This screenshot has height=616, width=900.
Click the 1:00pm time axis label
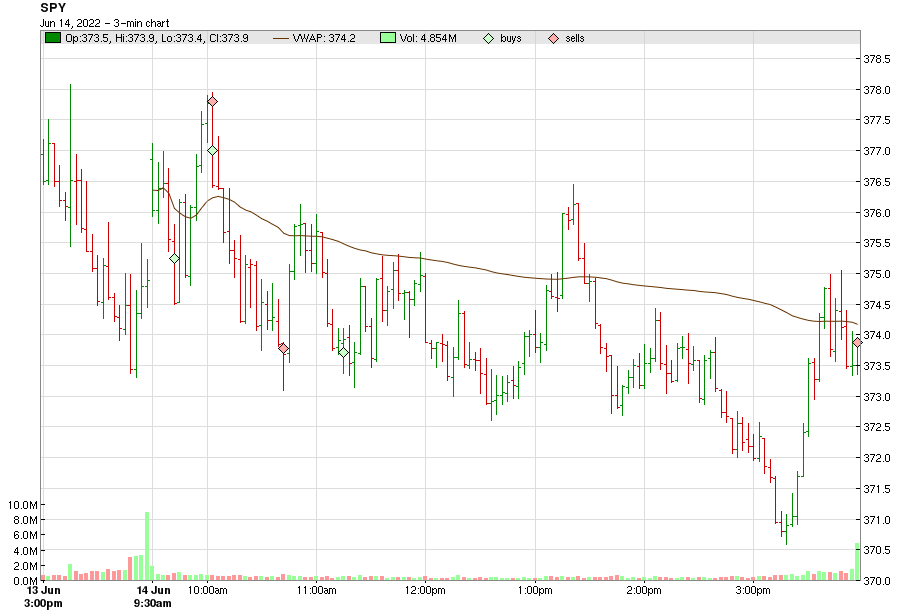click(535, 591)
